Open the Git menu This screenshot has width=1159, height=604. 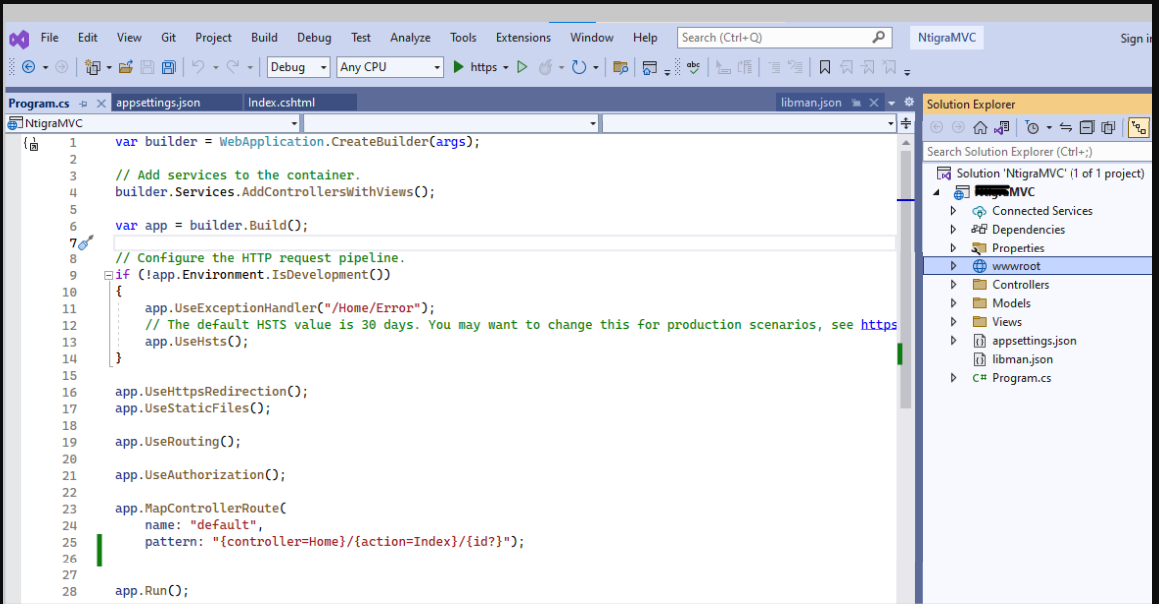[169, 38]
